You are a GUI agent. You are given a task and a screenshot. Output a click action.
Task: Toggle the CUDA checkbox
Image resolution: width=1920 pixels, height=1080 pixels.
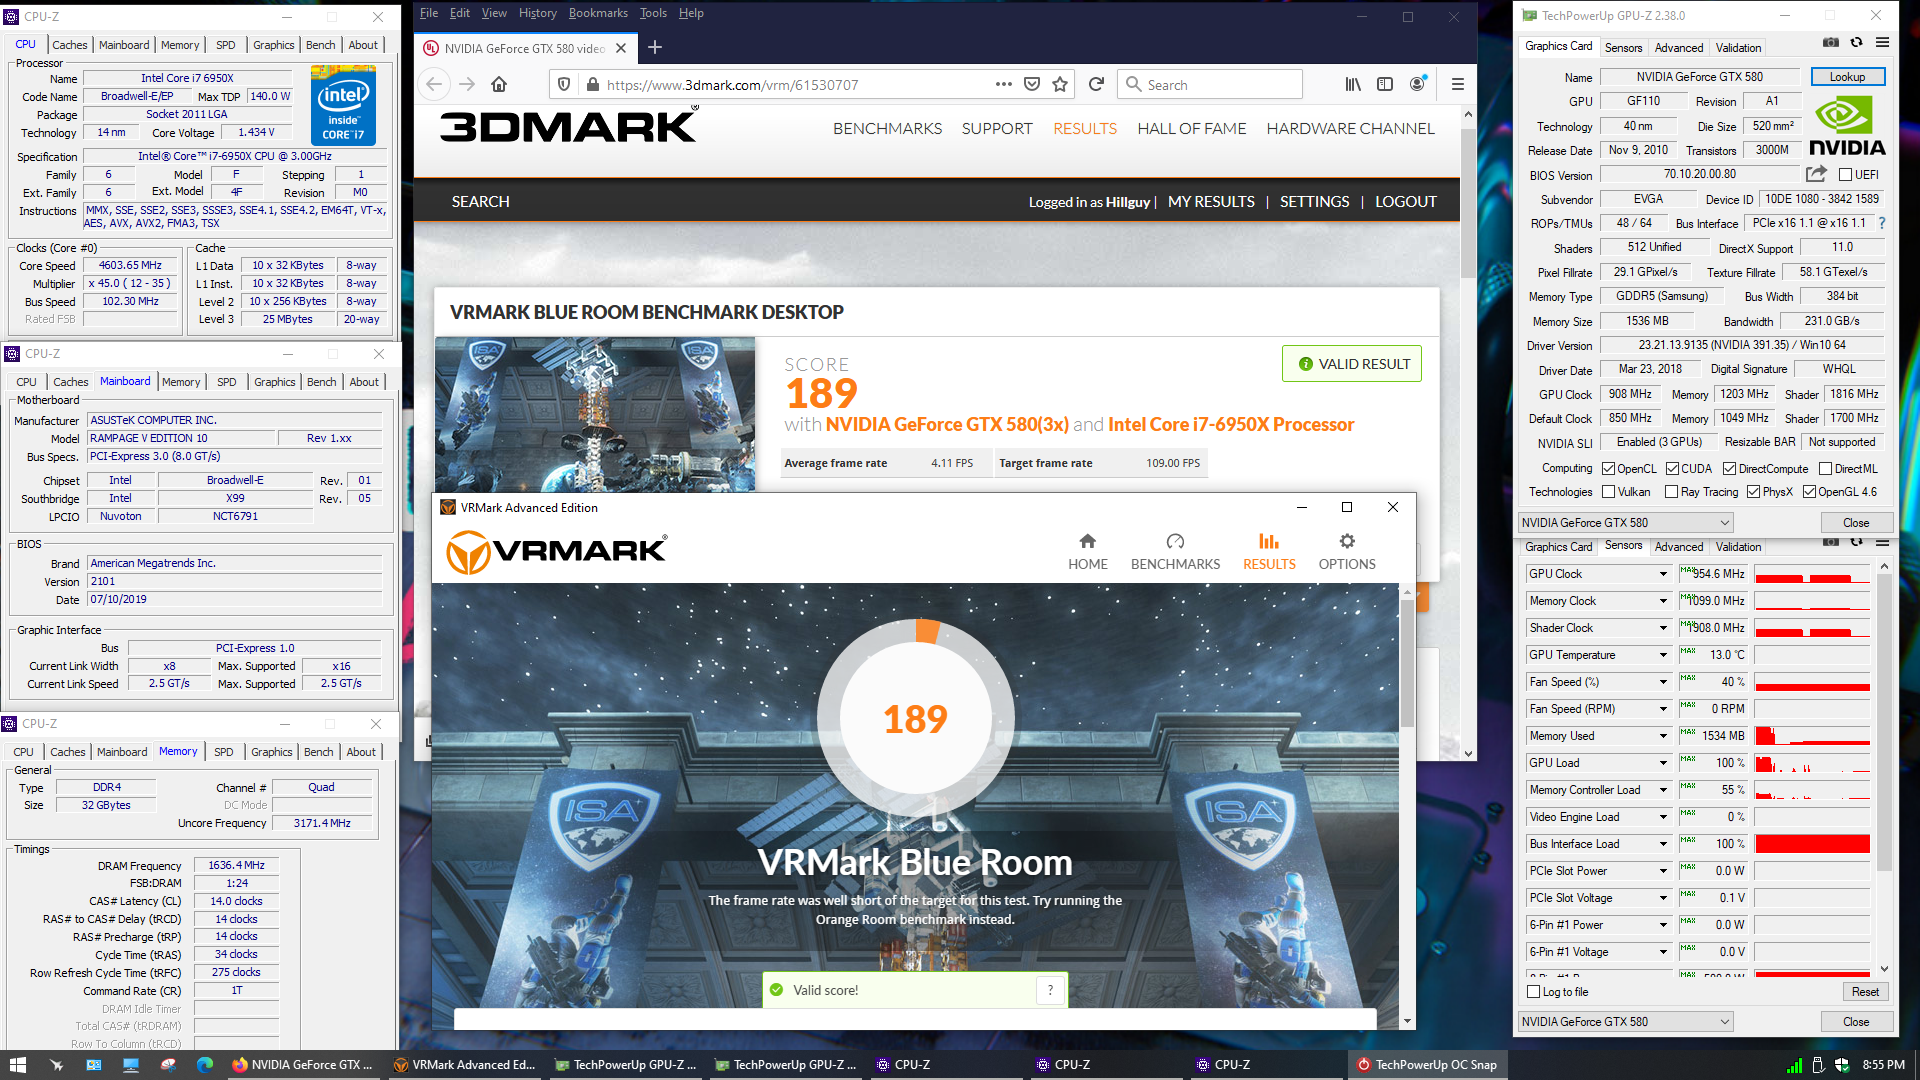[1672, 469]
